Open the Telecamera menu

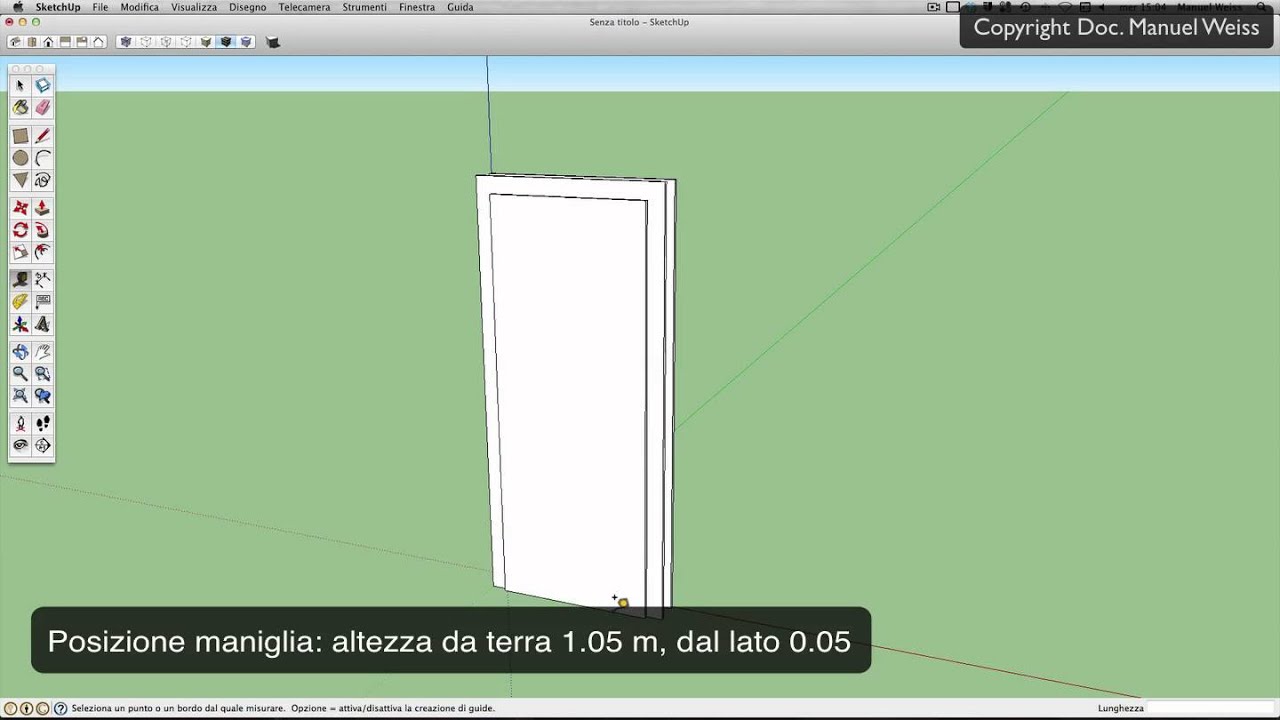click(304, 7)
